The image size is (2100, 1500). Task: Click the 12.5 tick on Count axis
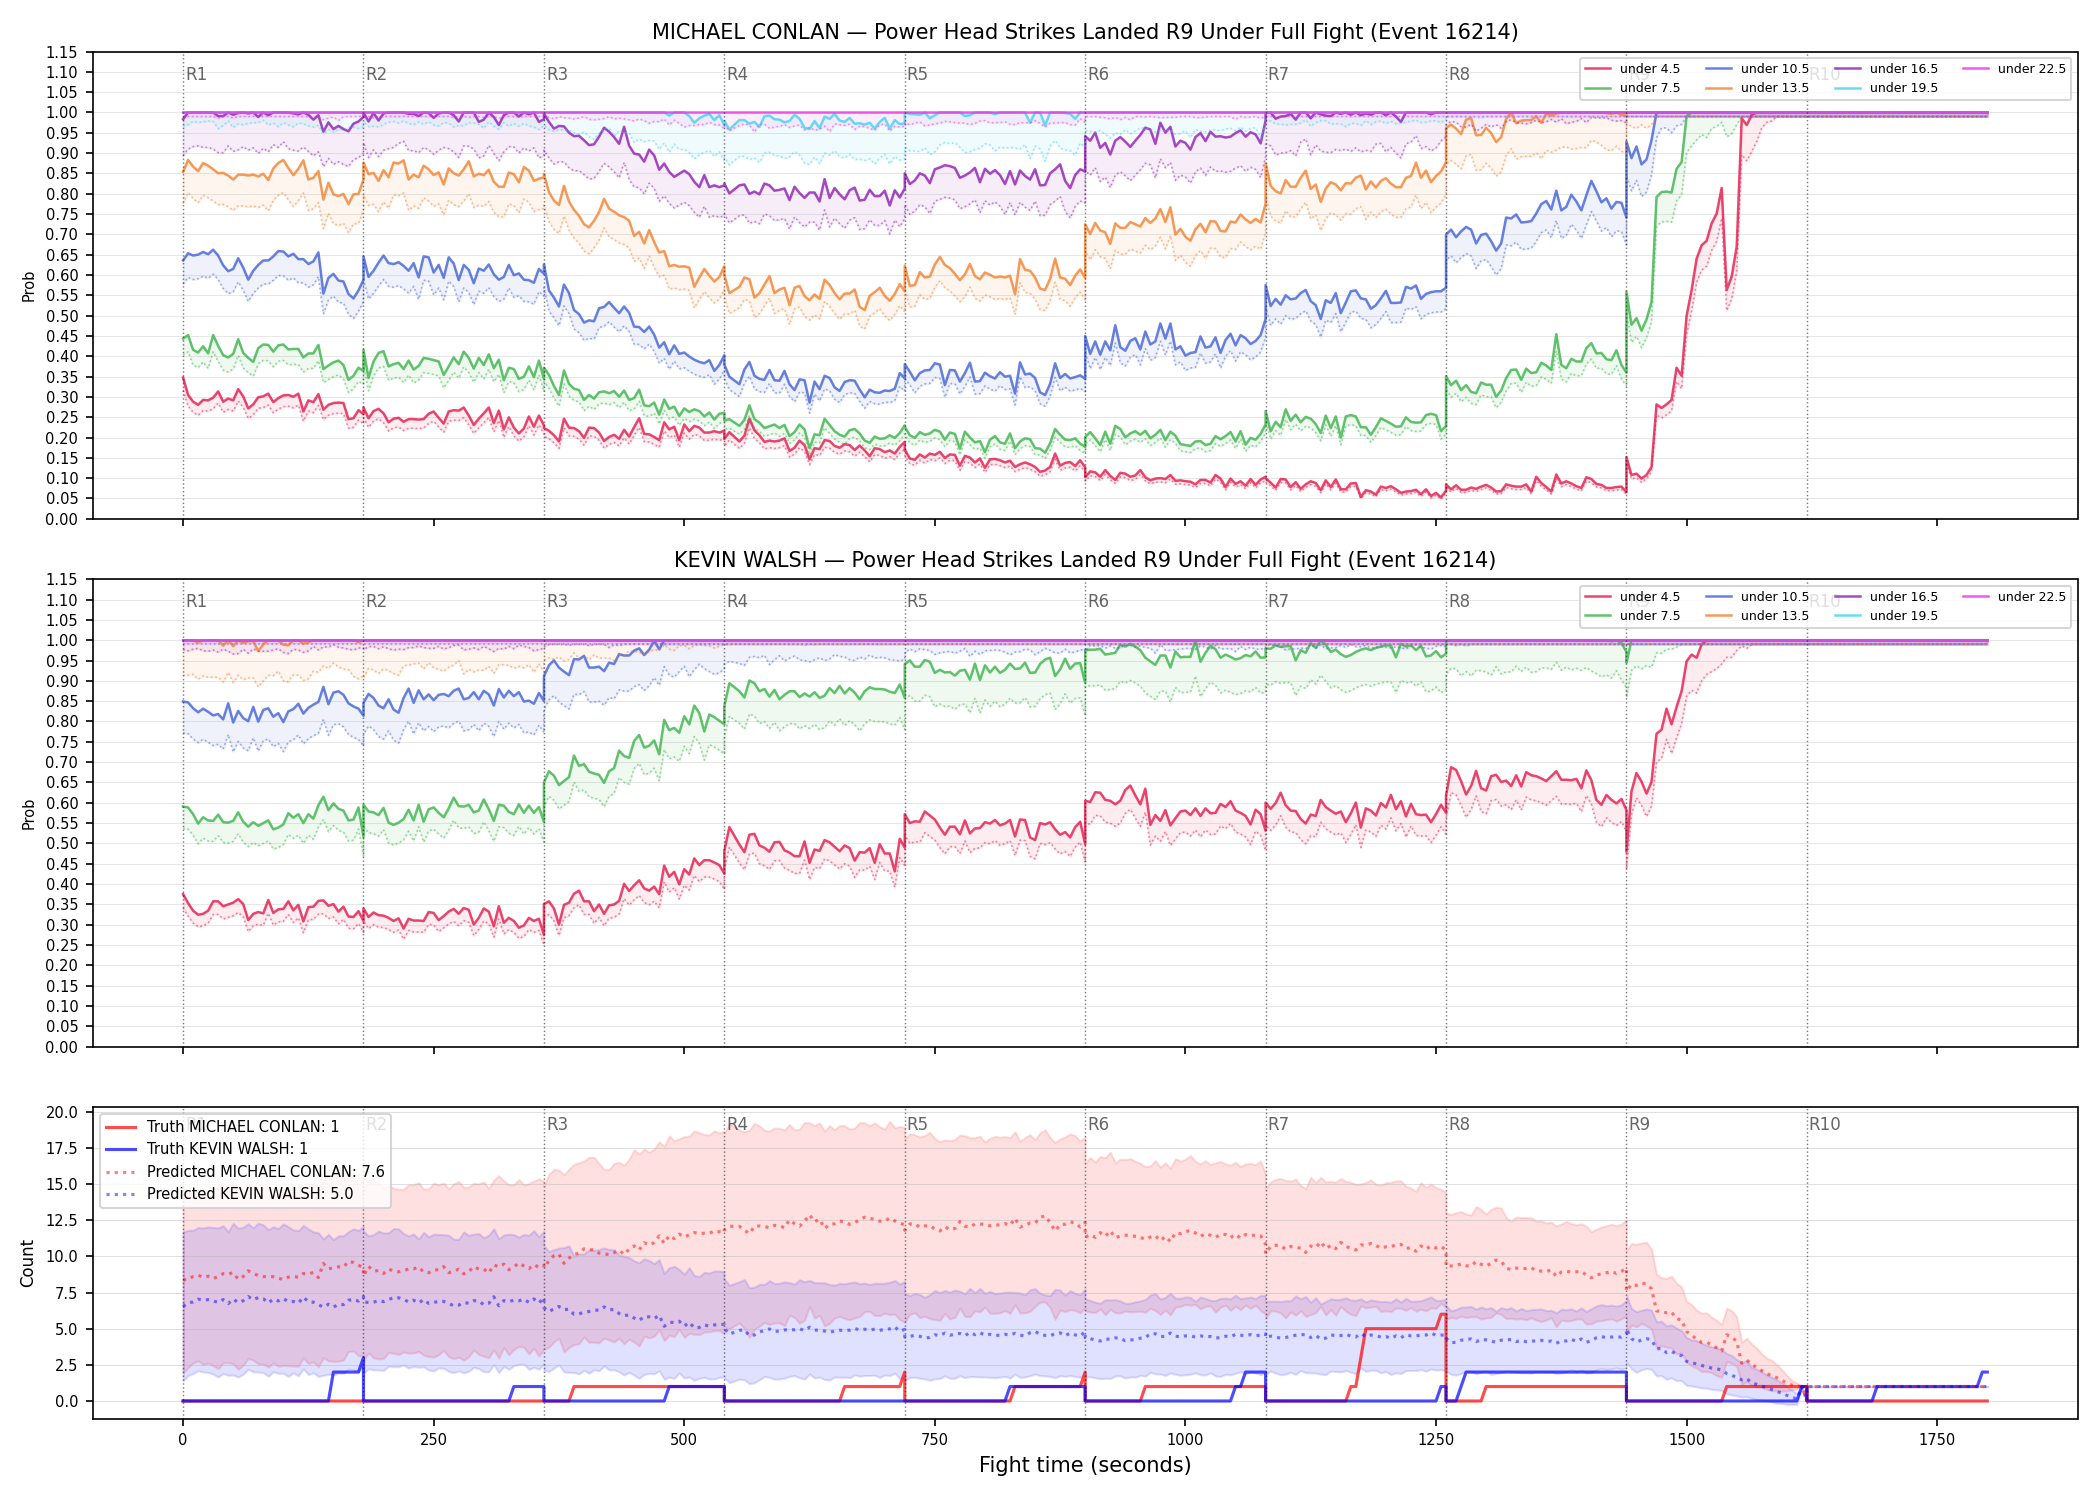(x=62, y=1221)
